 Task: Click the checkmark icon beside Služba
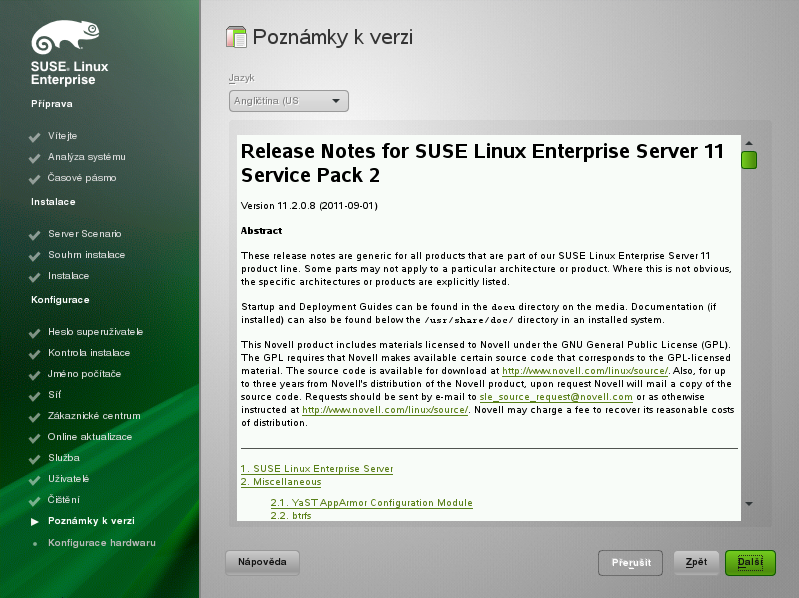[x=35, y=459]
